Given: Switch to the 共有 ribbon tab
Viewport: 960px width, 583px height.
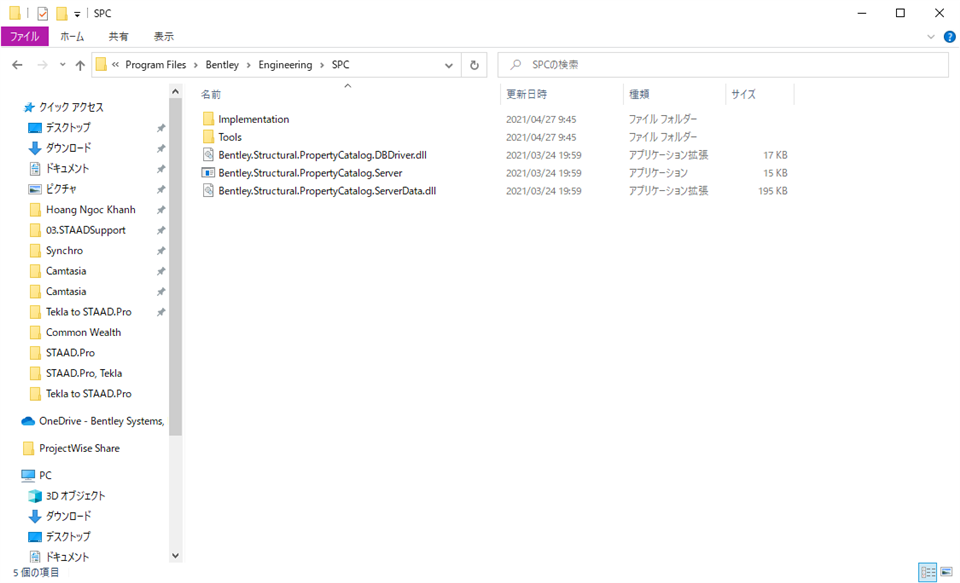Looking at the screenshot, I should [x=118, y=37].
